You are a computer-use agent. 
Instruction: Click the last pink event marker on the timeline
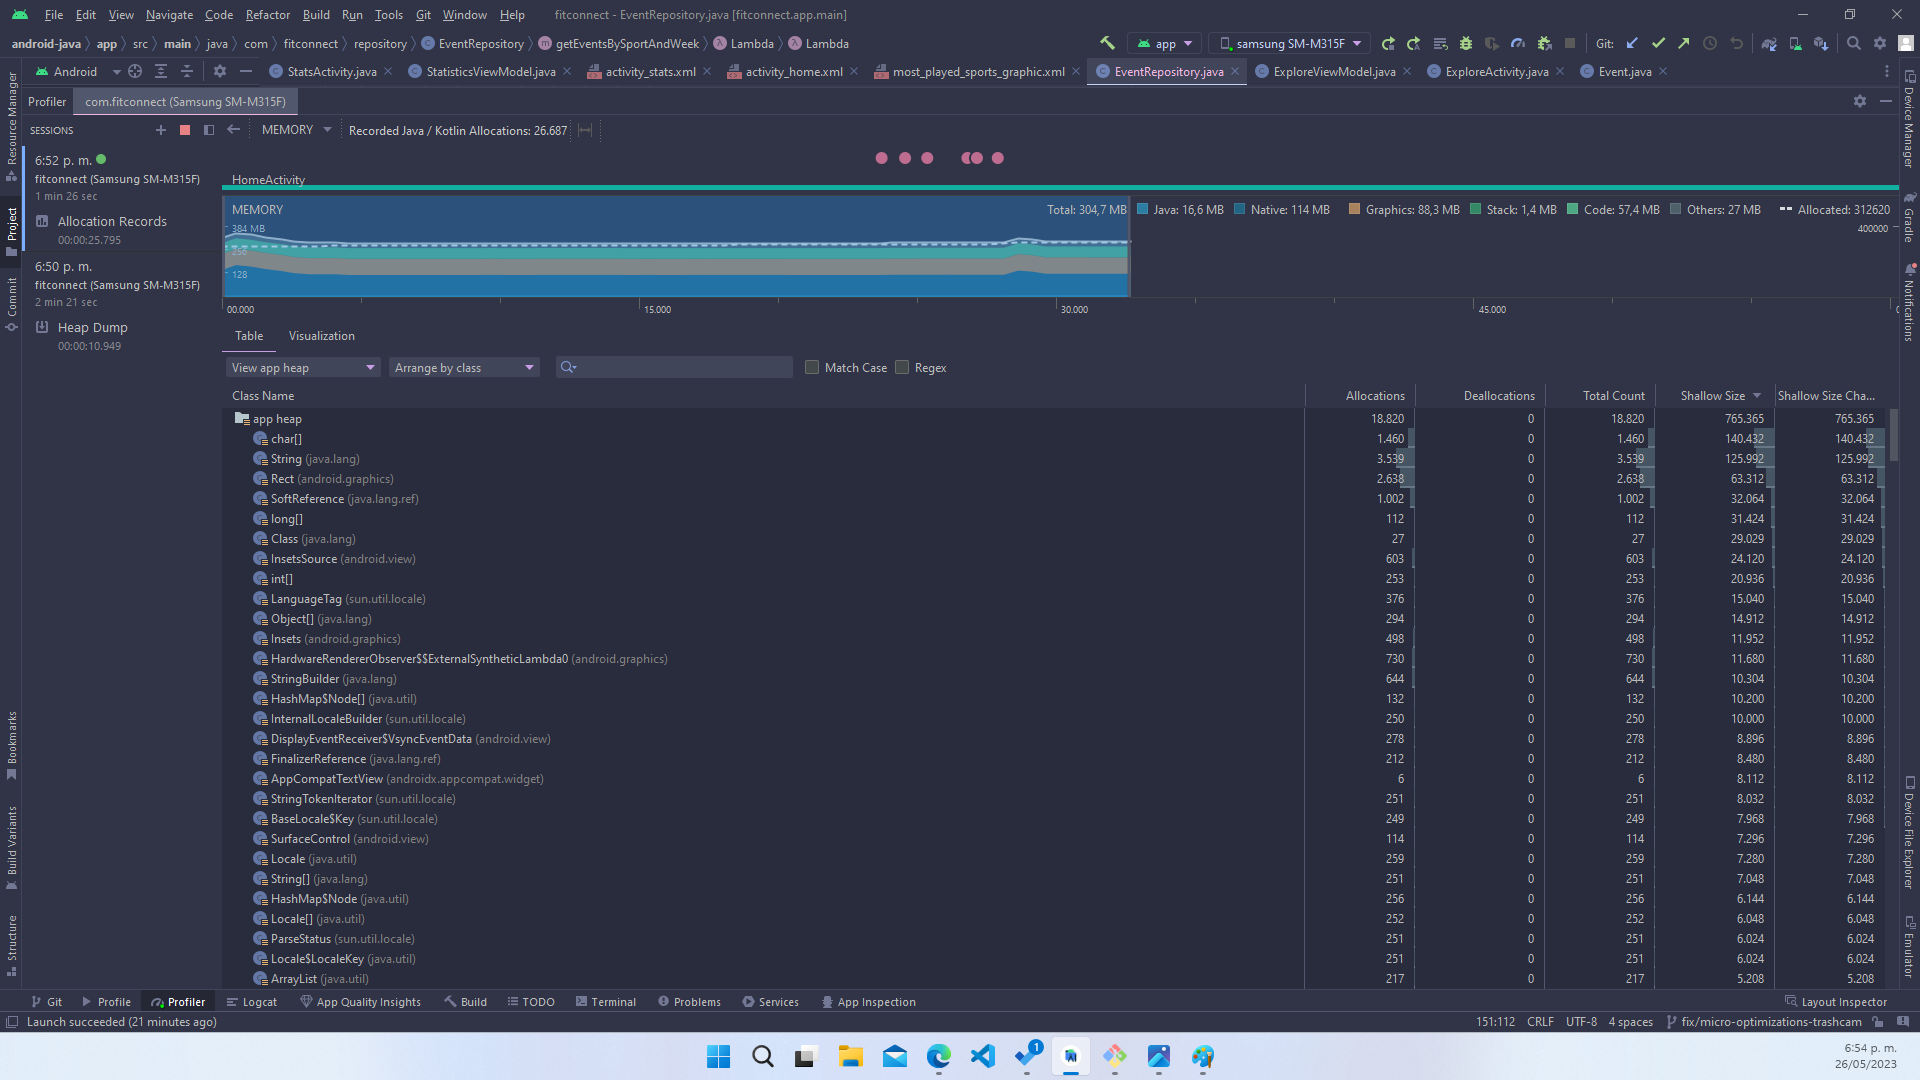coord(997,158)
